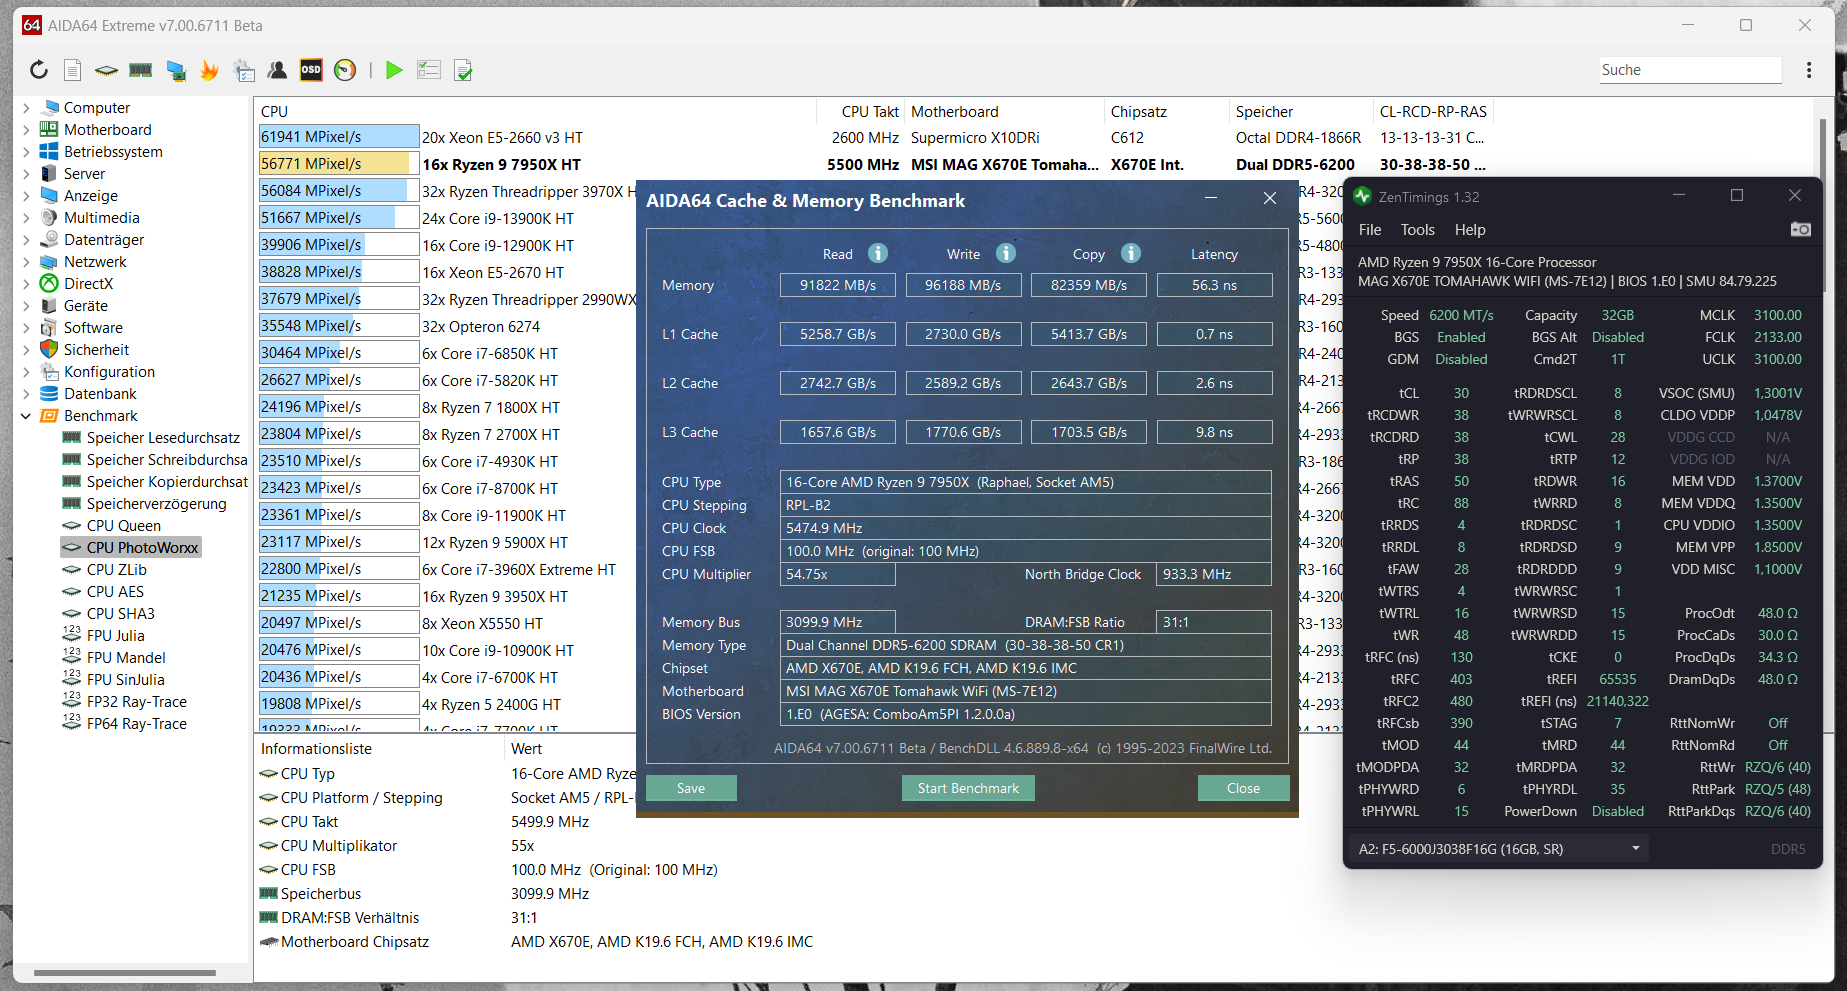Expand the Motherboard tree node

[26, 130]
